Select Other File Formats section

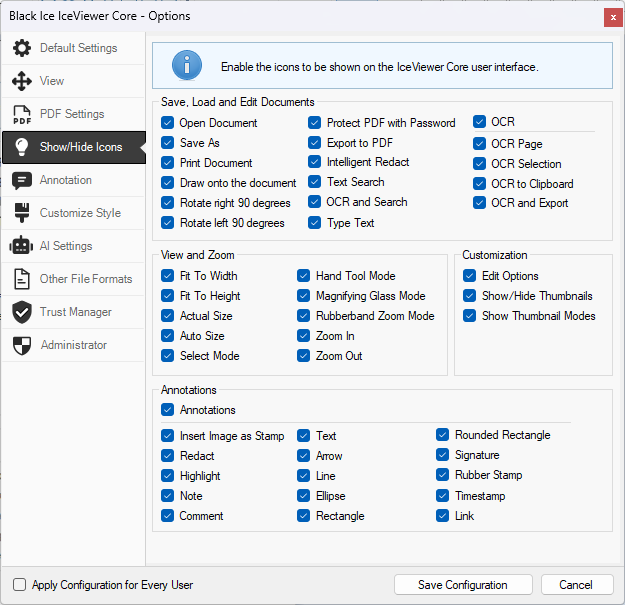pos(73,279)
